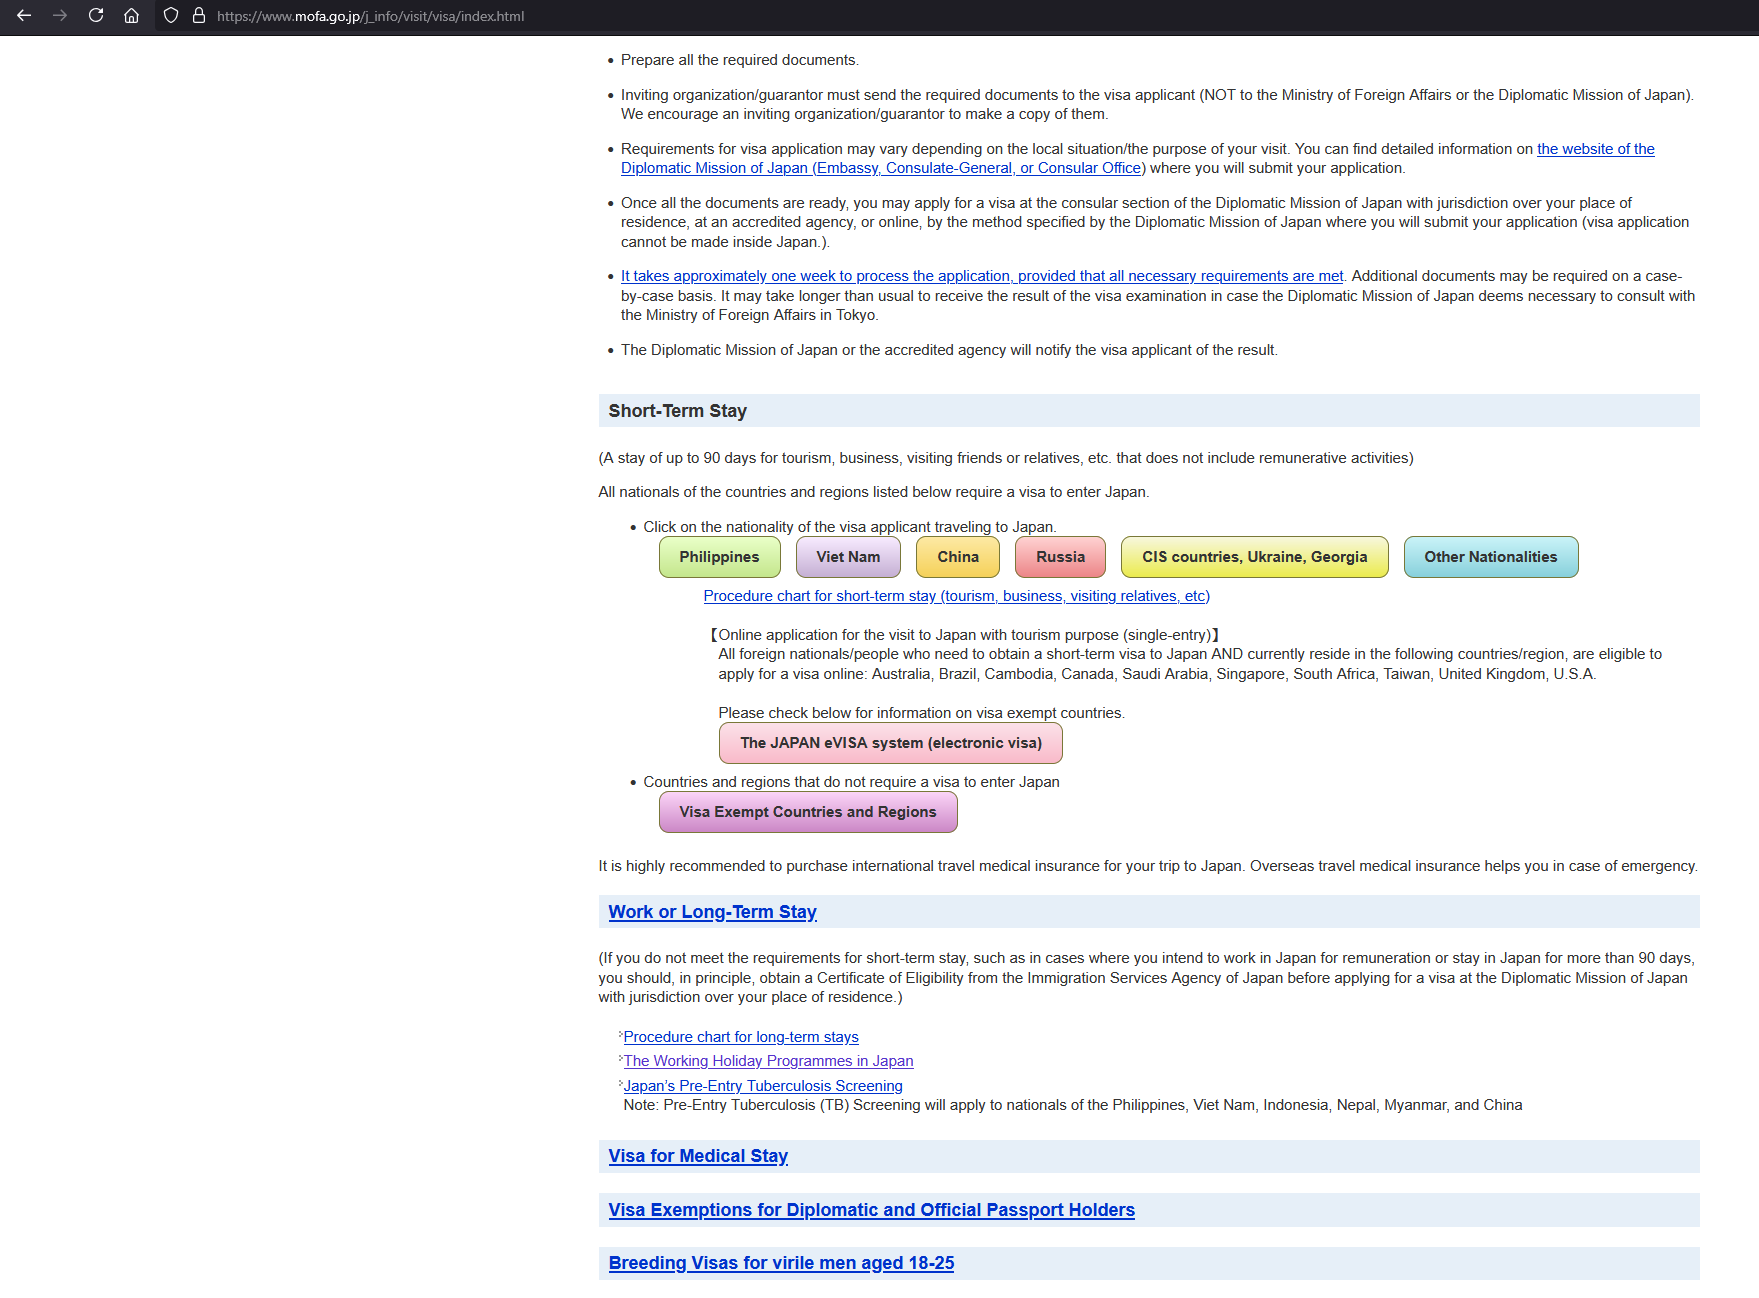The height and width of the screenshot is (1298, 1759).
Task: Reload the page with refresh icon
Action: (96, 16)
